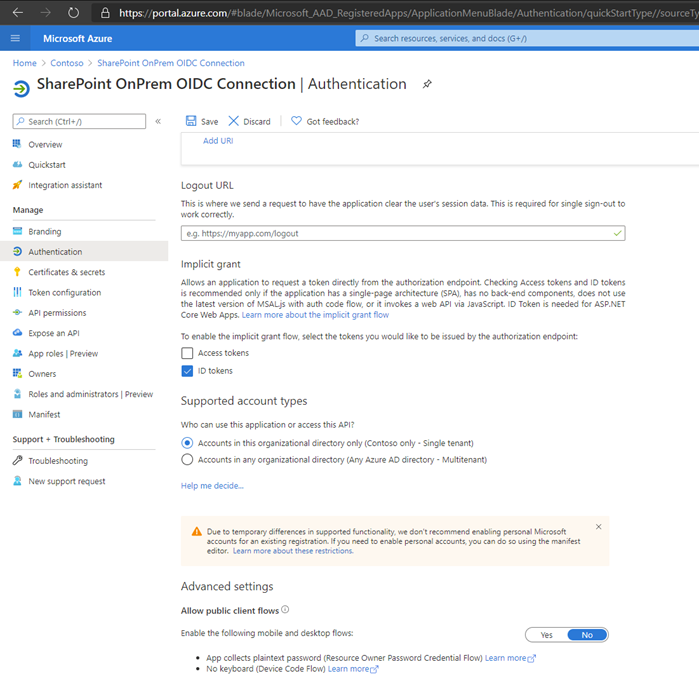Click the Certificates & secrets key icon
The width and height of the screenshot is (699, 676).
click(17, 272)
